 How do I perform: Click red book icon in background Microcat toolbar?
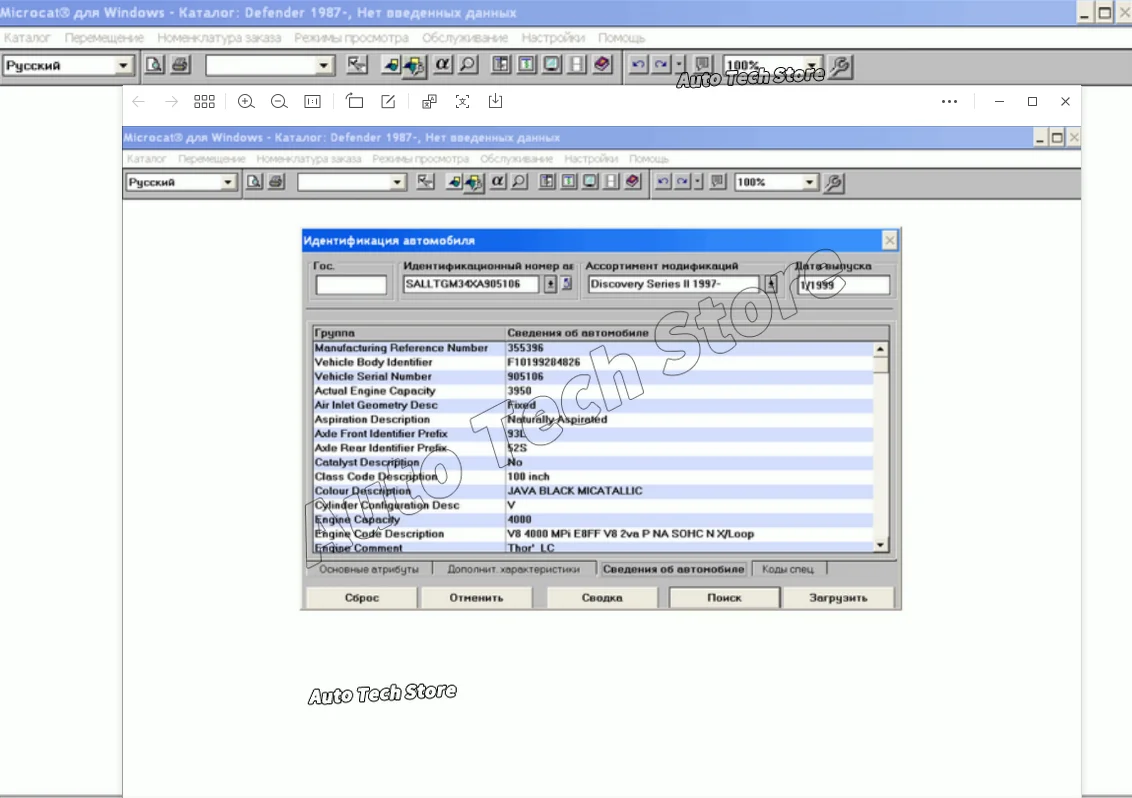click(602, 65)
